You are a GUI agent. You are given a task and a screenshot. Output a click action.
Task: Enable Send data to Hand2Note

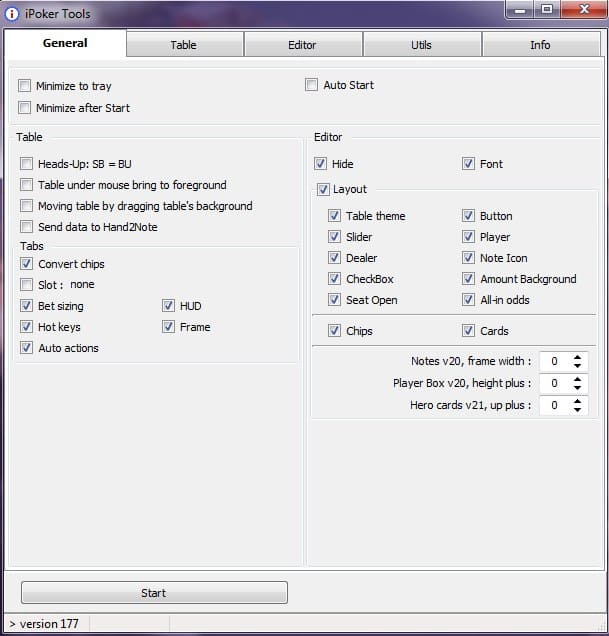click(26, 226)
